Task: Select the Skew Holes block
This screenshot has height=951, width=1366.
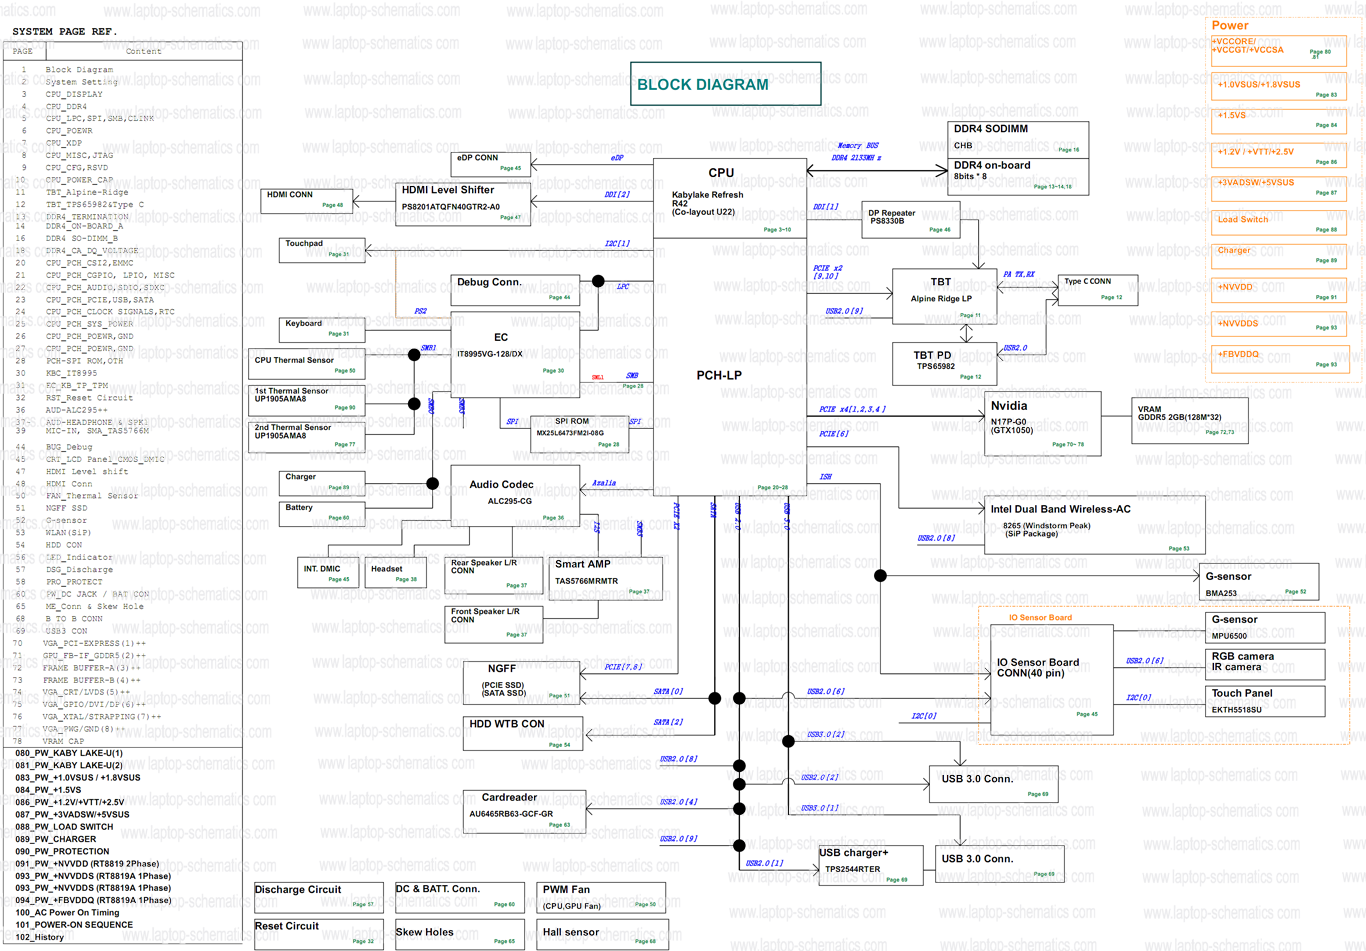Action: (x=458, y=933)
